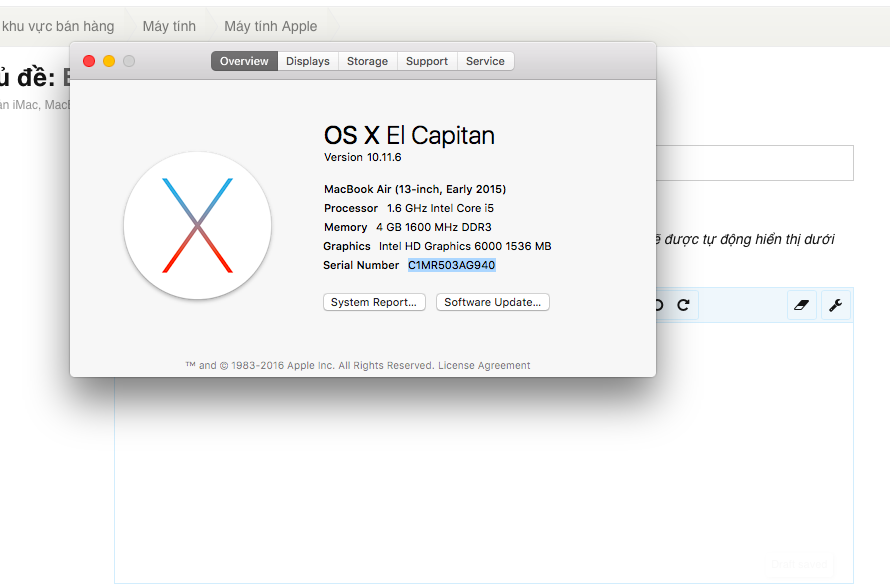This screenshot has width=890, height=588.
Task: Click the OS X El Capitan logo
Action: pos(197,225)
